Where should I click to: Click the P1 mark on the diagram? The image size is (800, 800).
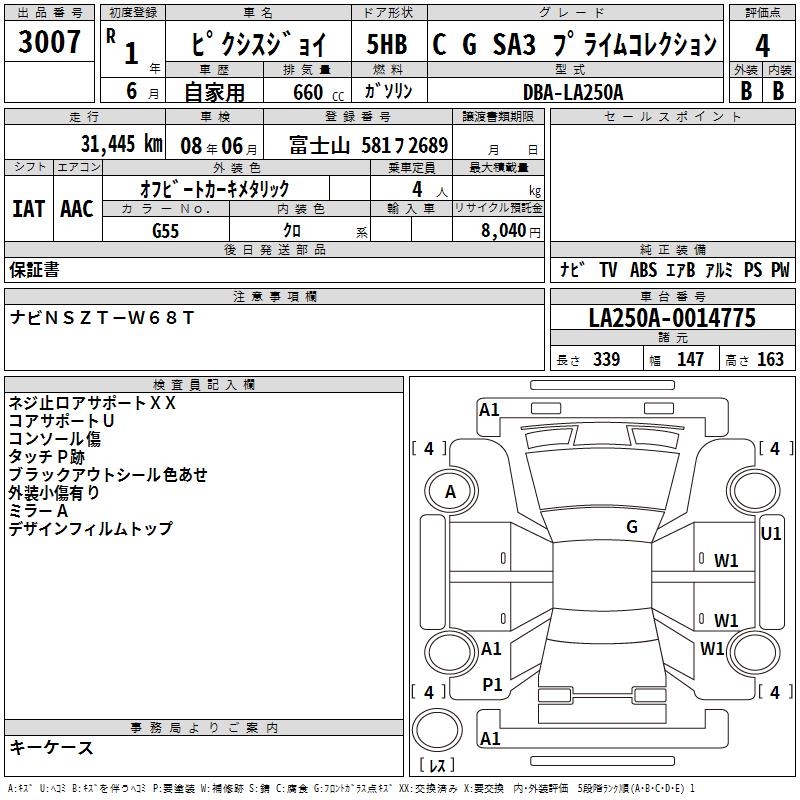(x=492, y=684)
